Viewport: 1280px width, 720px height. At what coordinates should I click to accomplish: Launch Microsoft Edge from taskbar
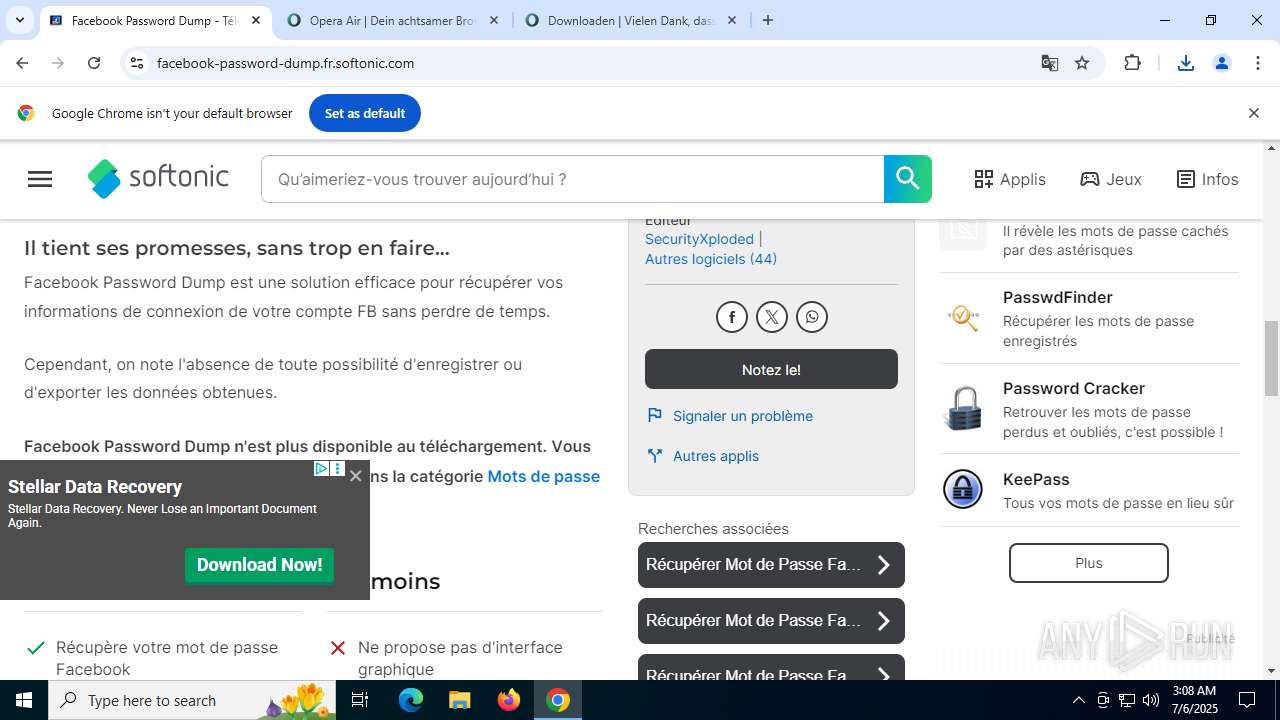tap(411, 700)
